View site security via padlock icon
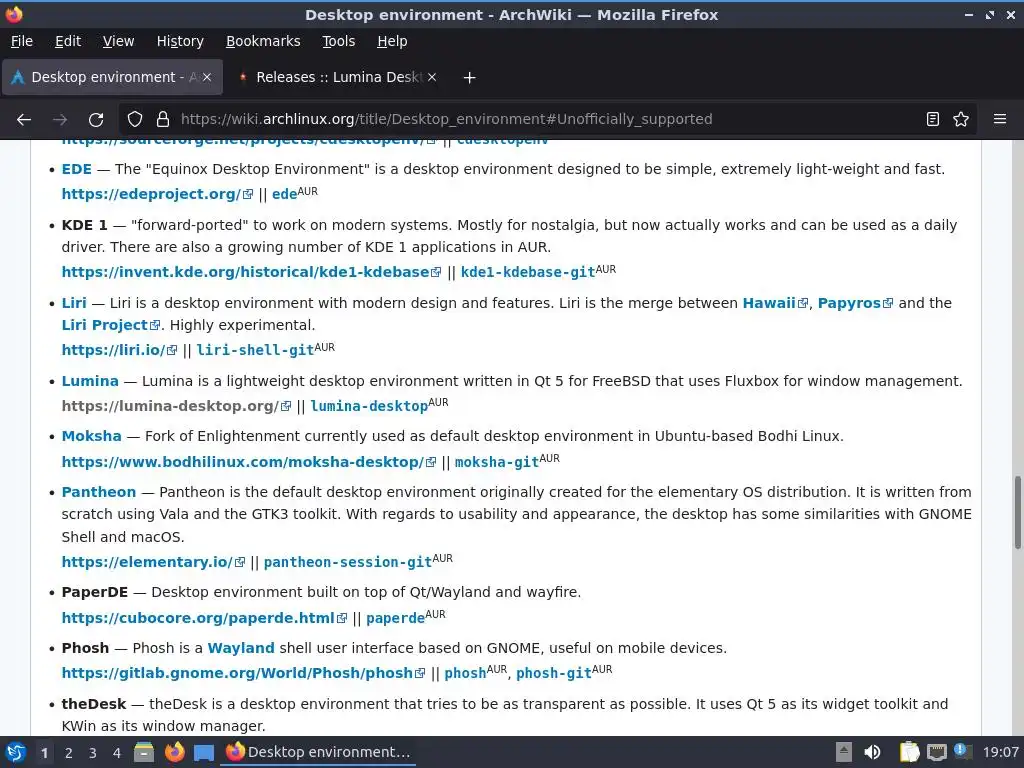The image size is (1024, 768). [163, 120]
